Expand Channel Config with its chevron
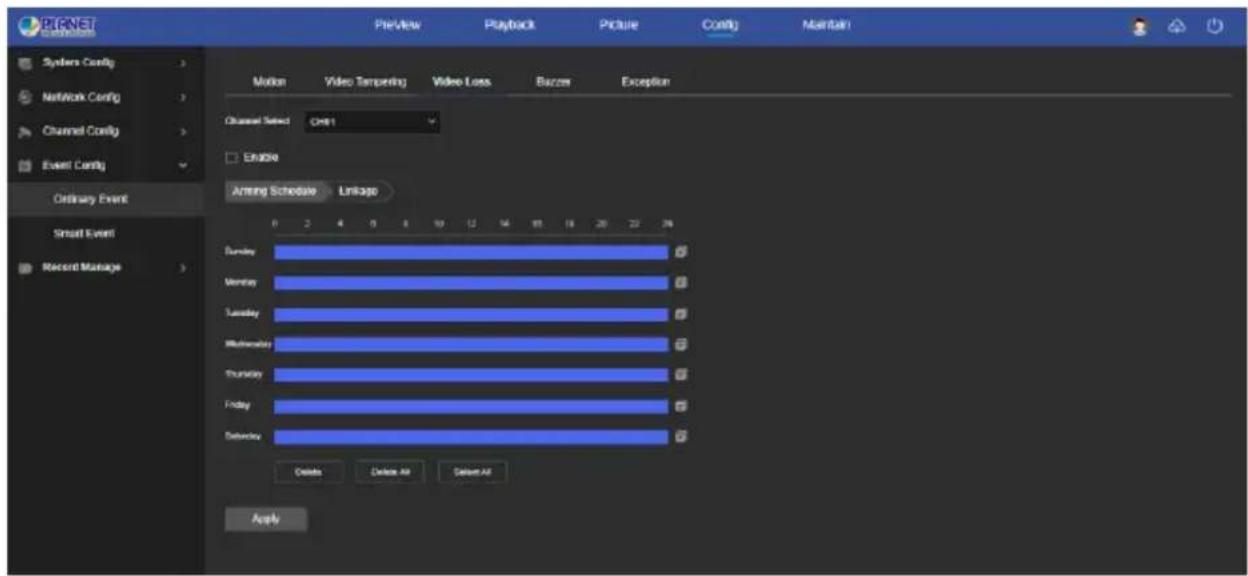Viewport: 1248px width, 576px height. pos(183,131)
